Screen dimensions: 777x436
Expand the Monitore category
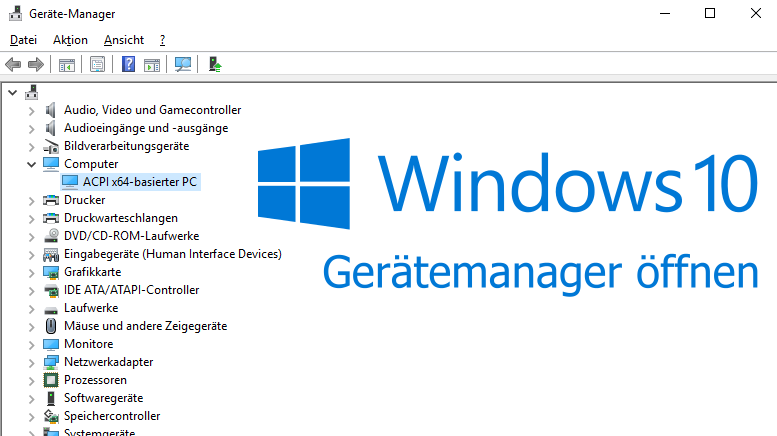coord(32,345)
